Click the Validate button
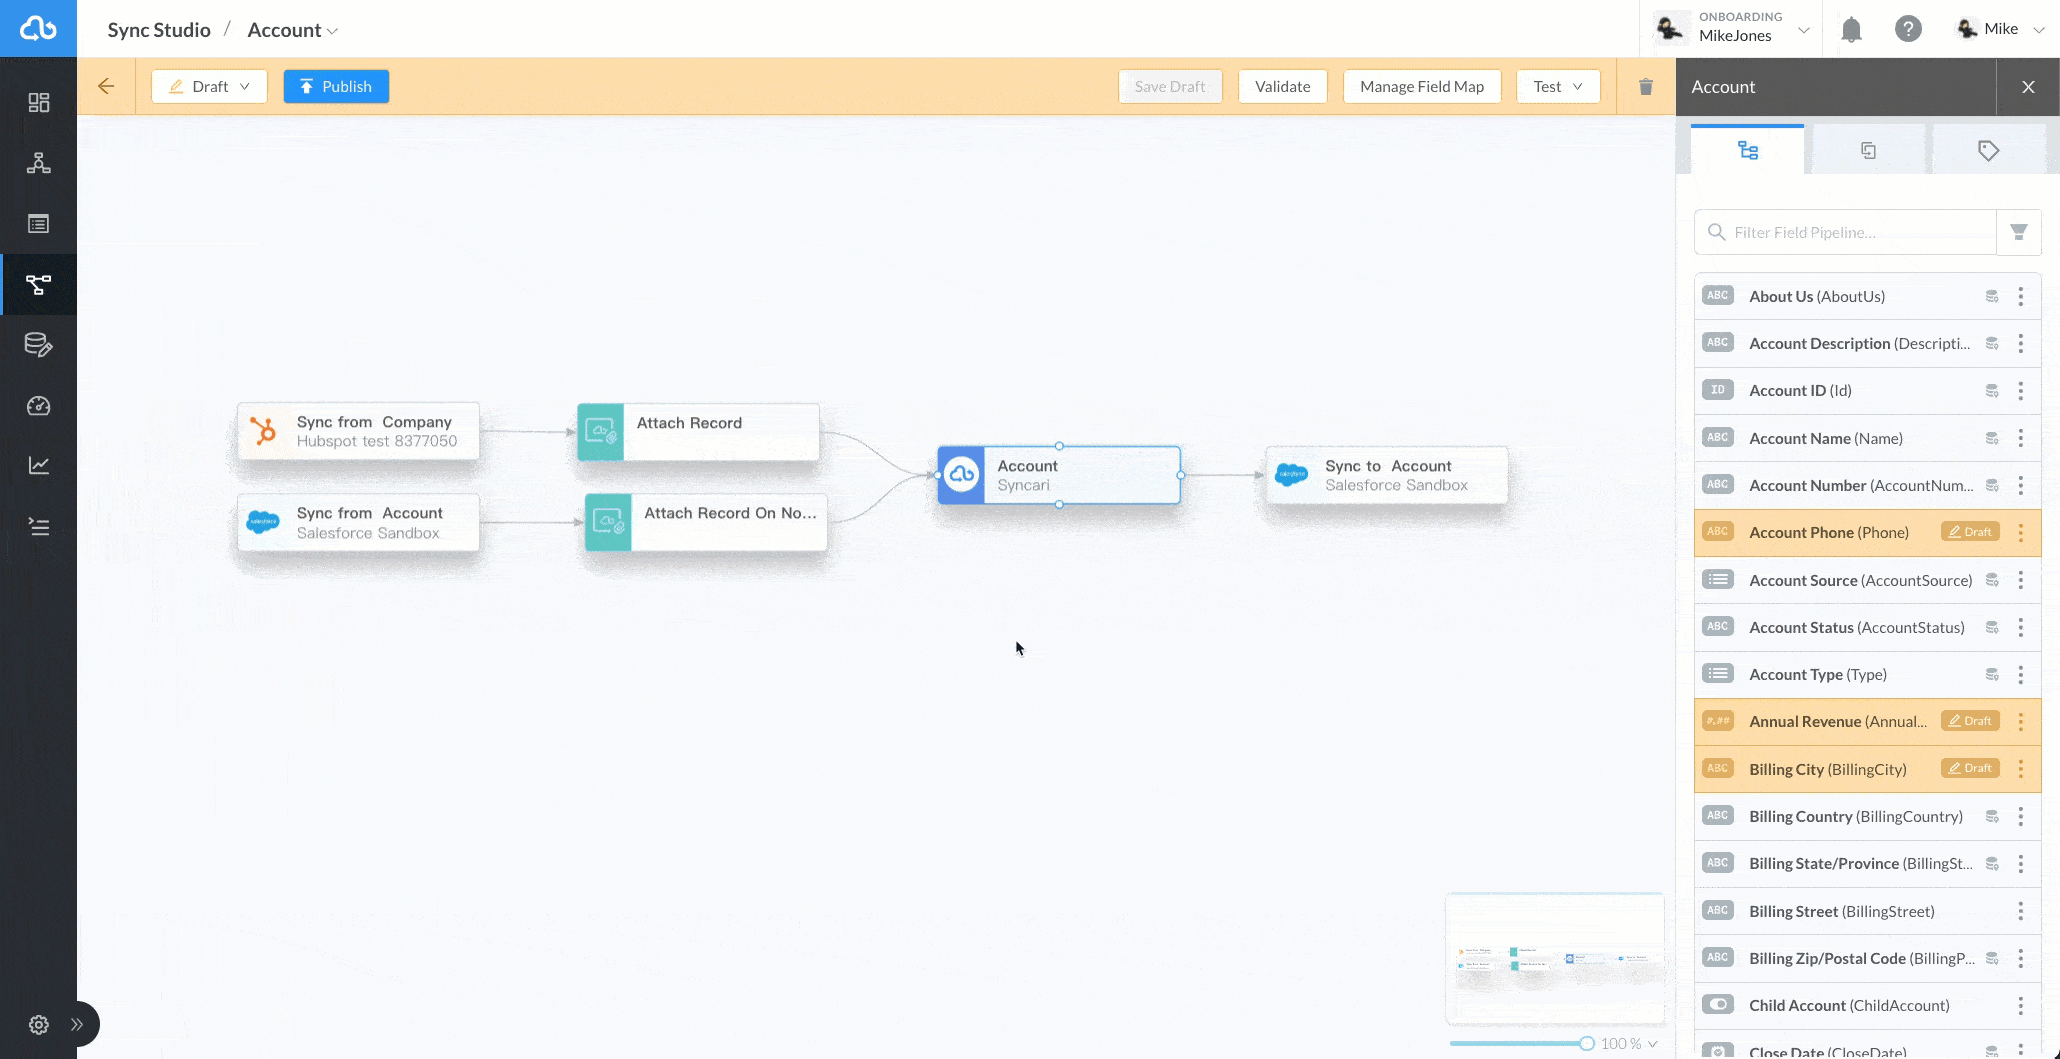2060x1059 pixels. [1282, 86]
